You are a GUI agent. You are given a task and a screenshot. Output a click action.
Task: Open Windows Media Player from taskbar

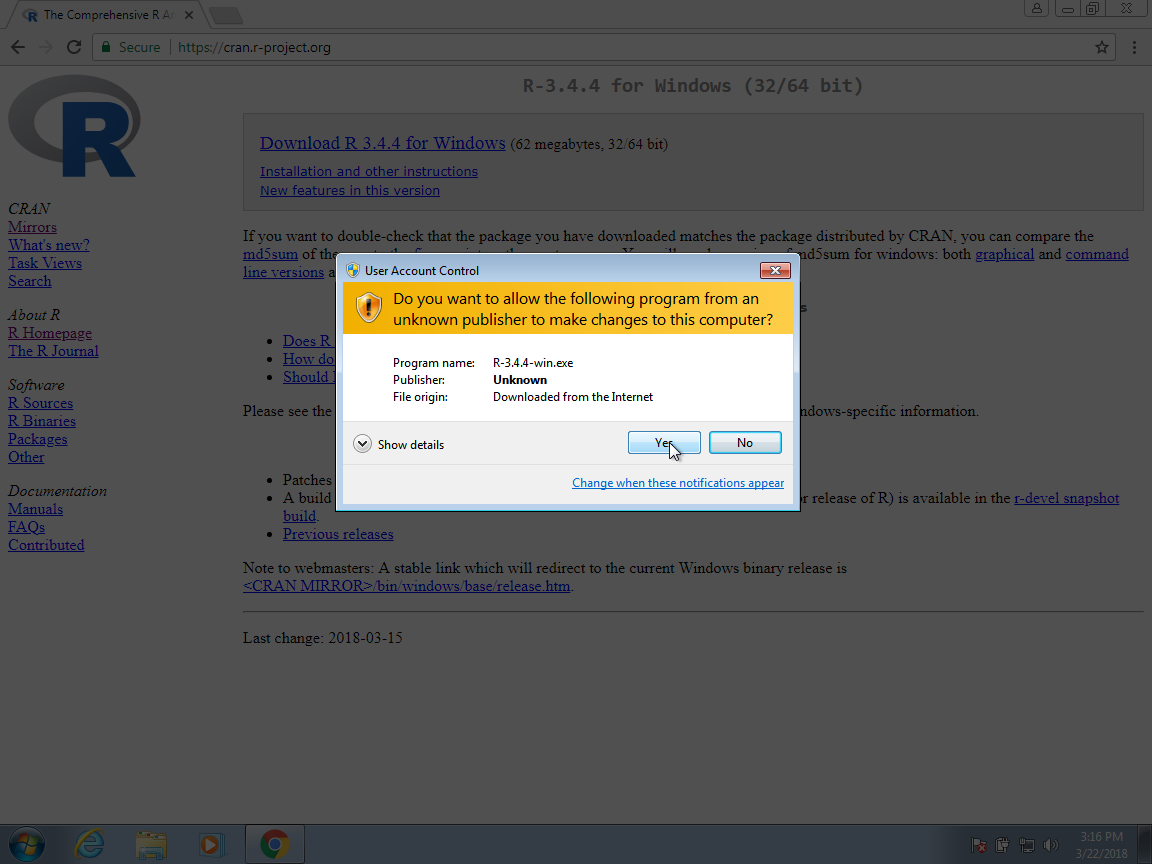tap(211, 844)
